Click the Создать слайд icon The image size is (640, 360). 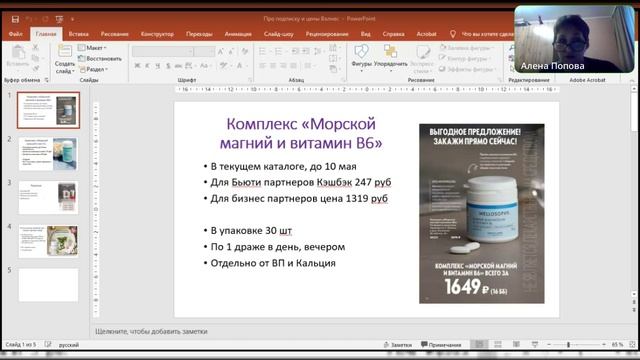[64, 51]
